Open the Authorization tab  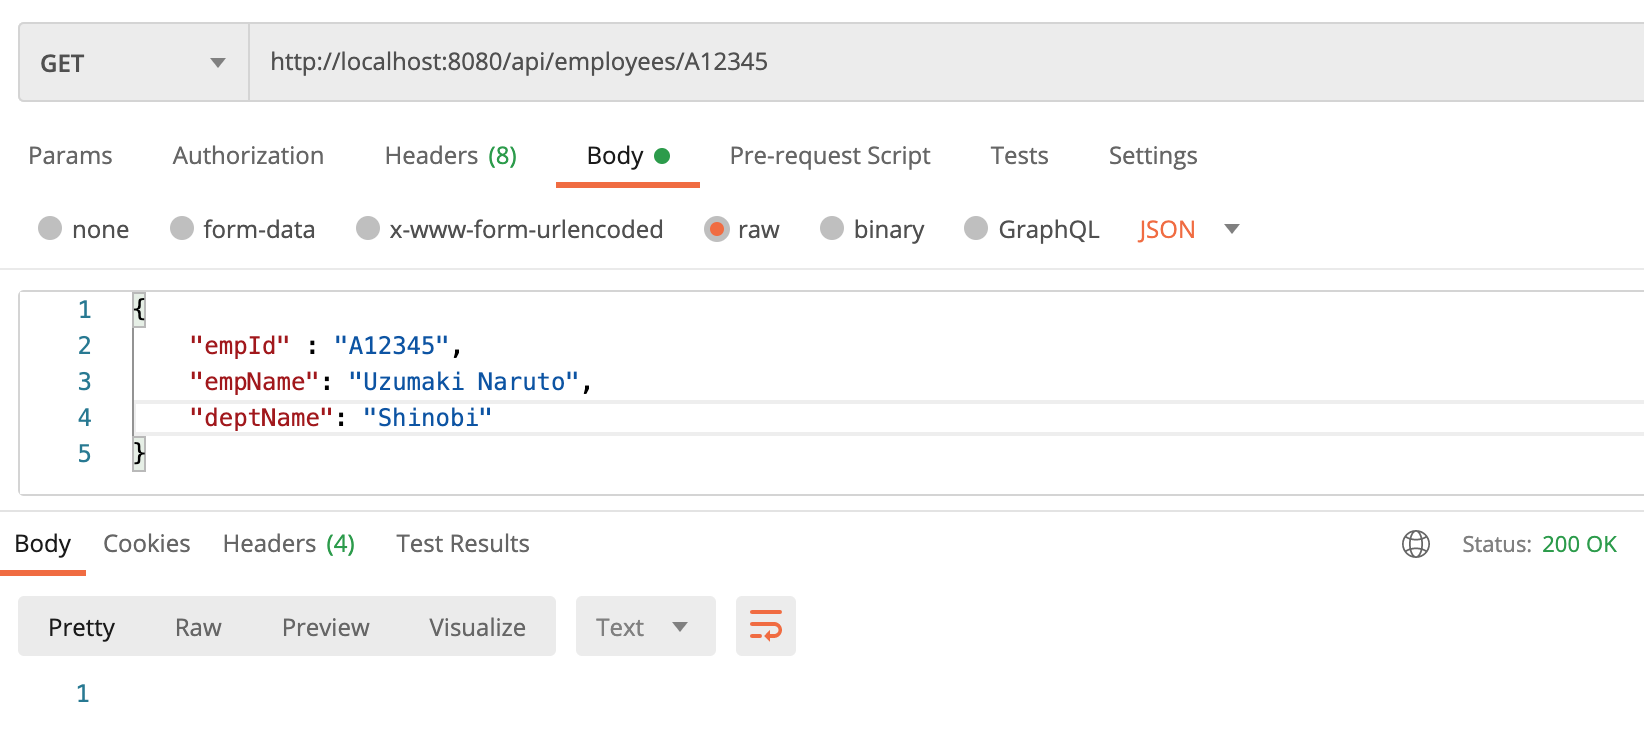248,156
